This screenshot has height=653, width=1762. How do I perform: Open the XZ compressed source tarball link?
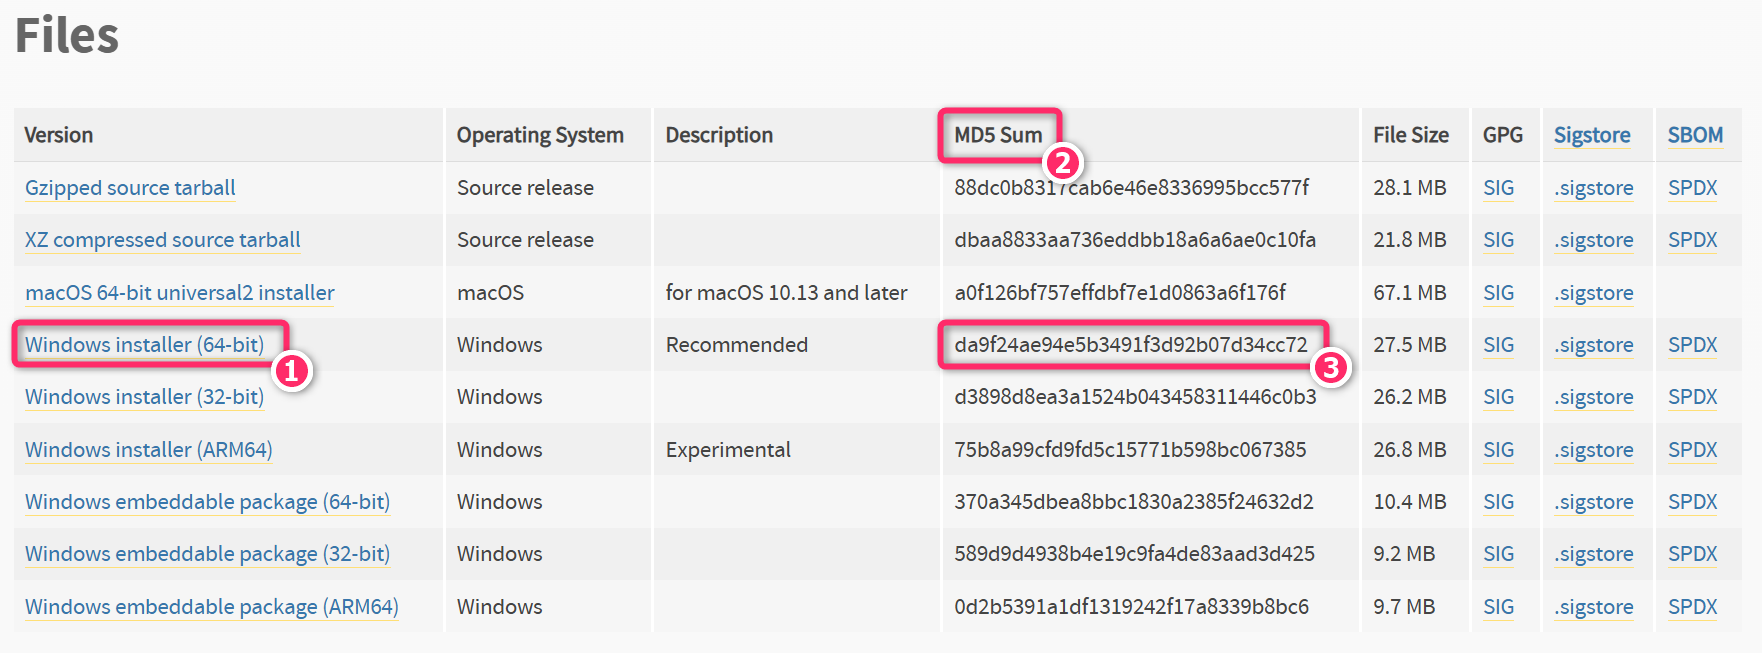[x=162, y=240]
